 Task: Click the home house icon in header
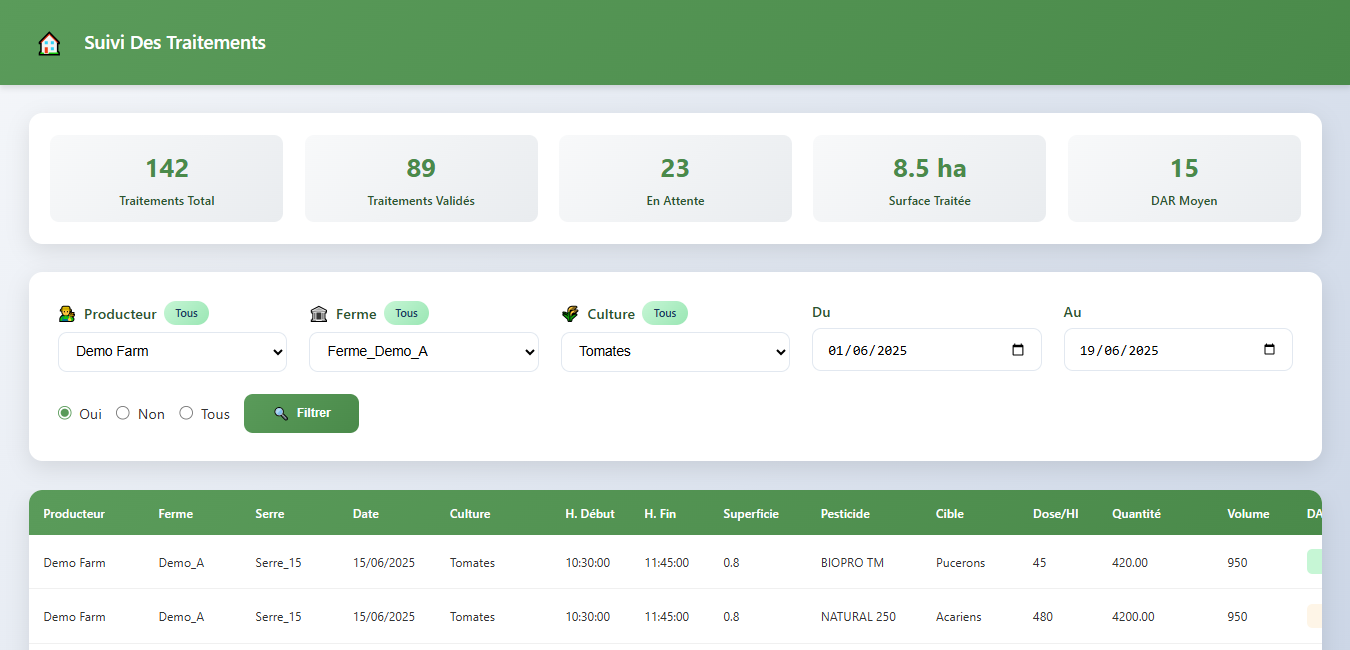(49, 43)
